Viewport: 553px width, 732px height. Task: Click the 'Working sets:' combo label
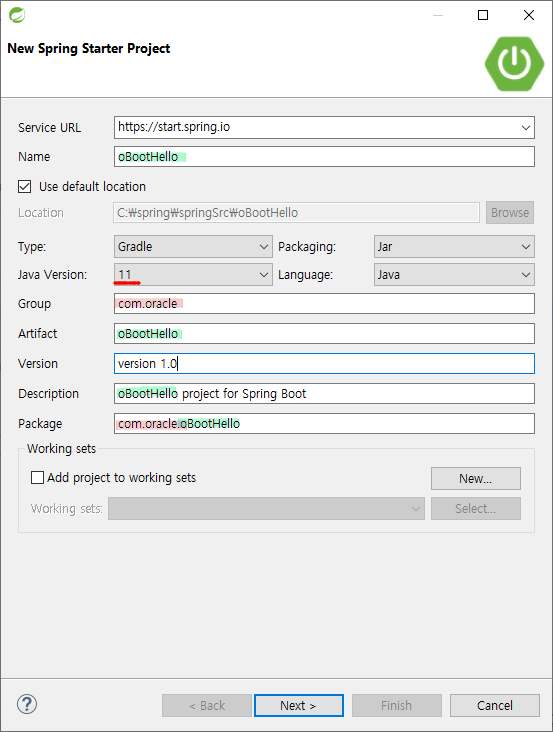[x=67, y=509]
